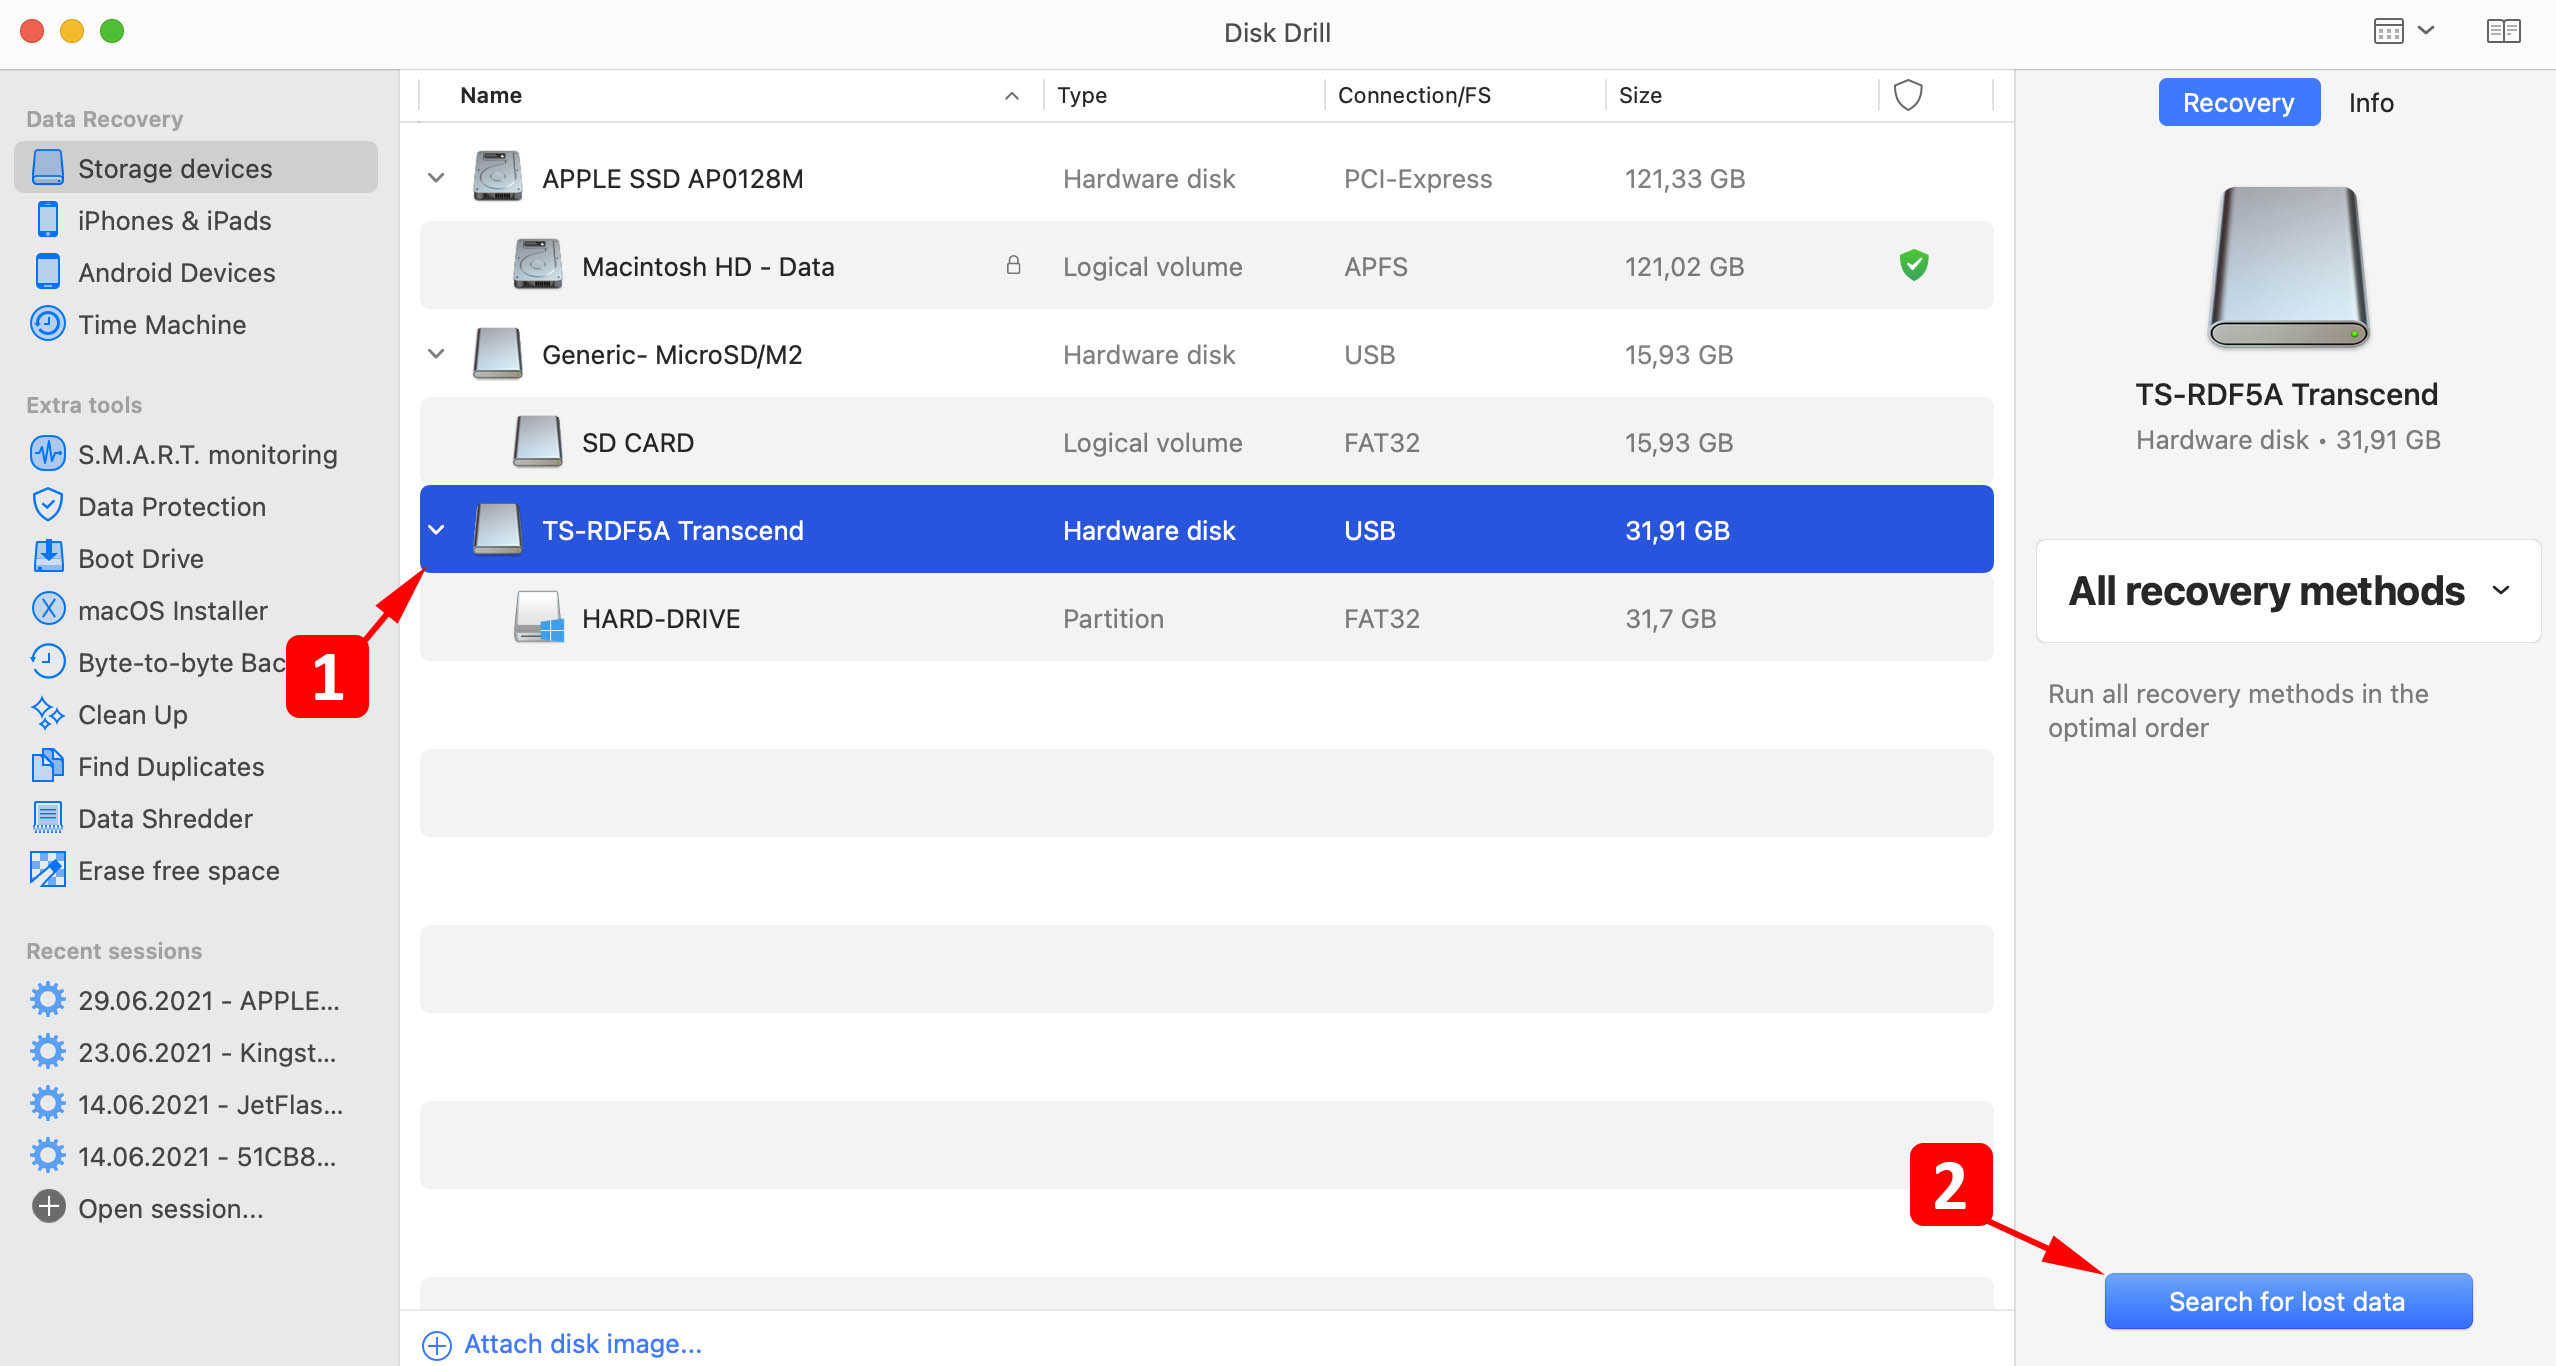Click the Attach disk image... link
The height and width of the screenshot is (1366, 2556).
pos(583,1344)
